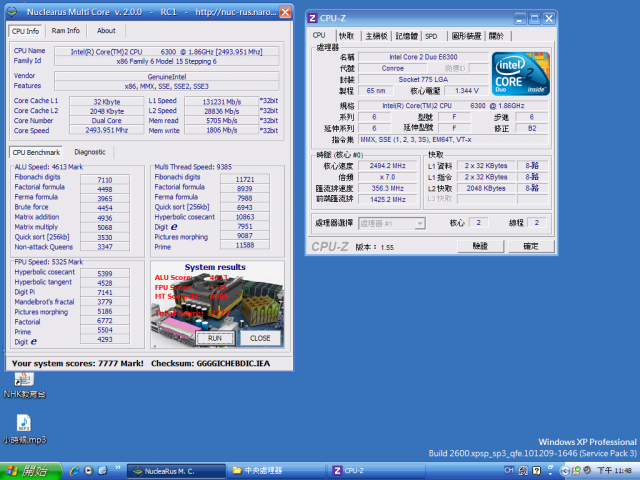The height and width of the screenshot is (480, 640).
Task: Click the L2 快取 value 2048 KBytes
Action: [486, 188]
